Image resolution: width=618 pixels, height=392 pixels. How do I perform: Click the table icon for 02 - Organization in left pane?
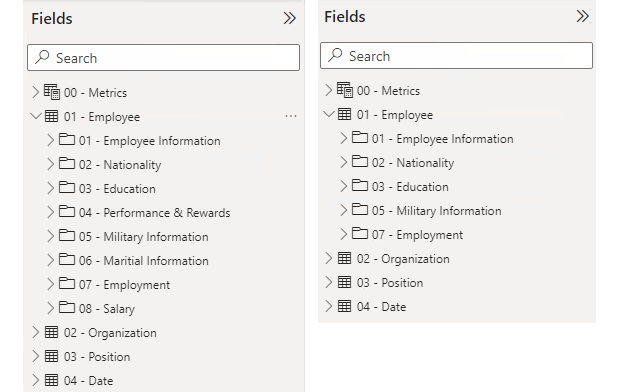click(51, 333)
